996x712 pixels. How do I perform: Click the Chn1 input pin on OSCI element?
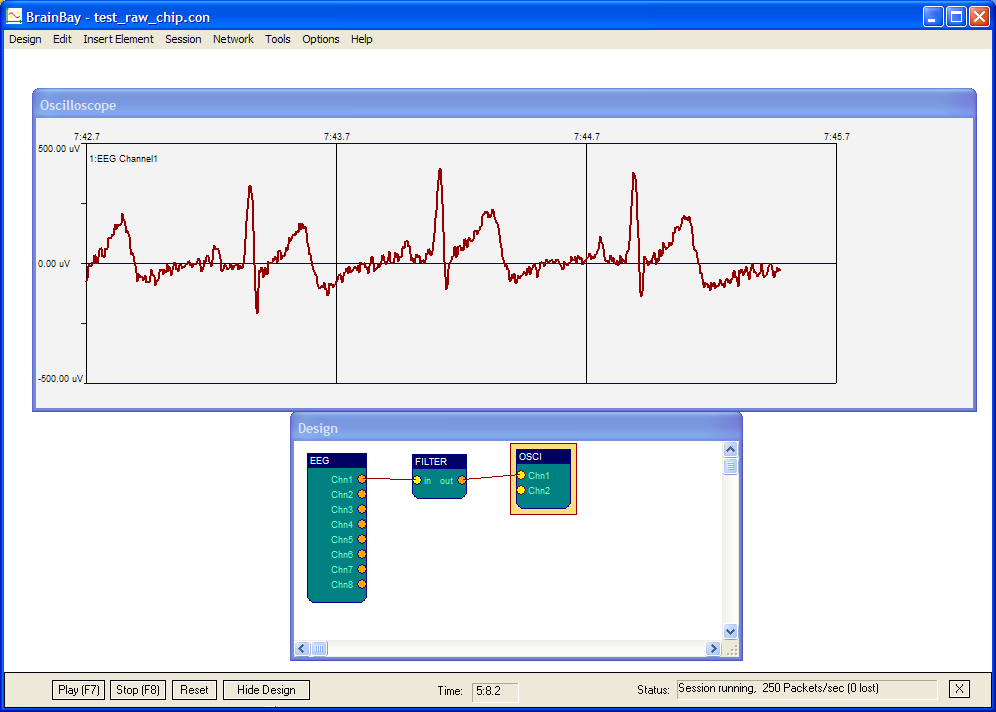pos(523,477)
